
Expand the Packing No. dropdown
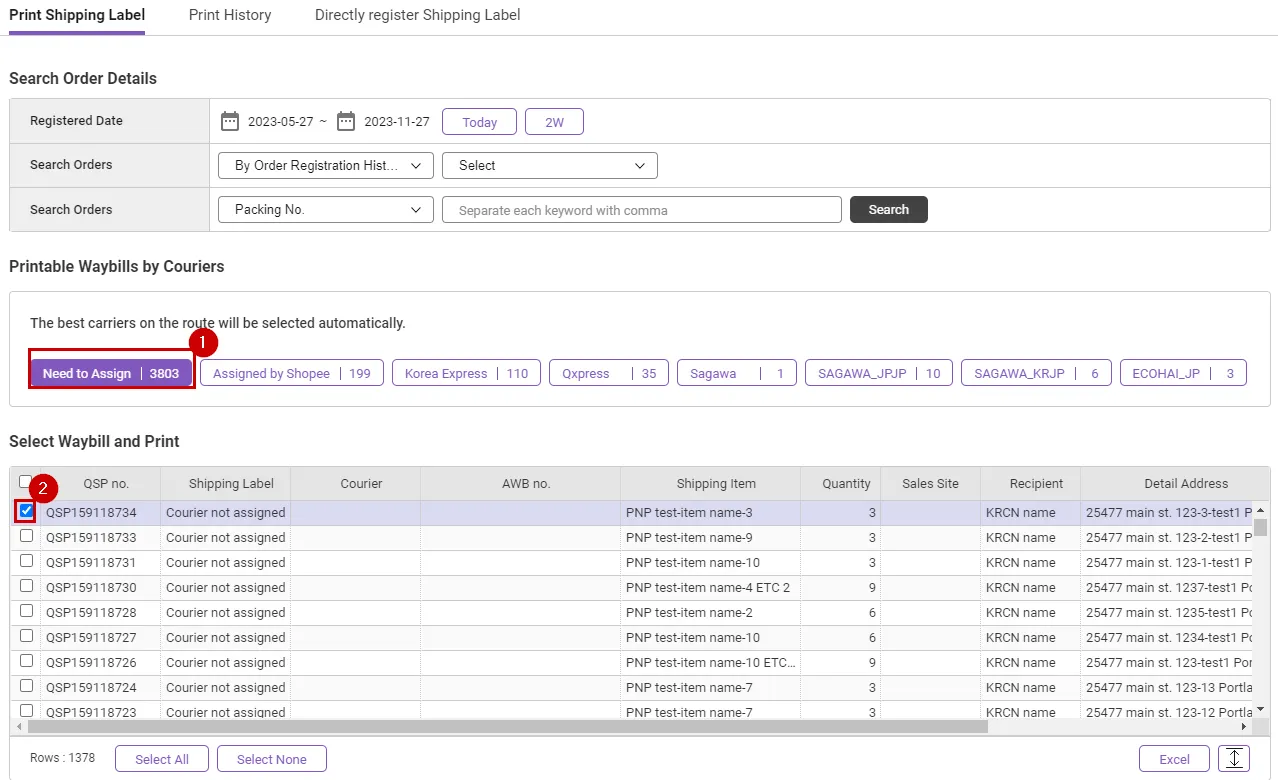(325, 210)
